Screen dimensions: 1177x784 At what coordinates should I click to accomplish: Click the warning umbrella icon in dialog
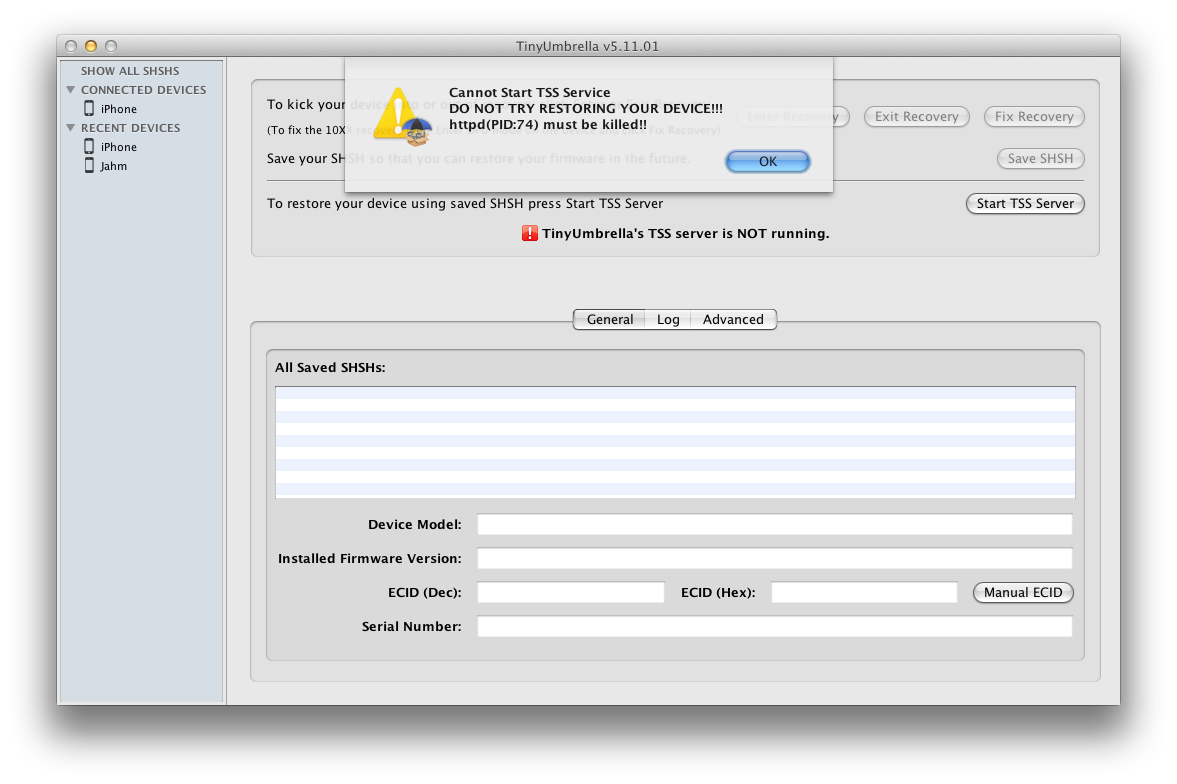(x=403, y=117)
